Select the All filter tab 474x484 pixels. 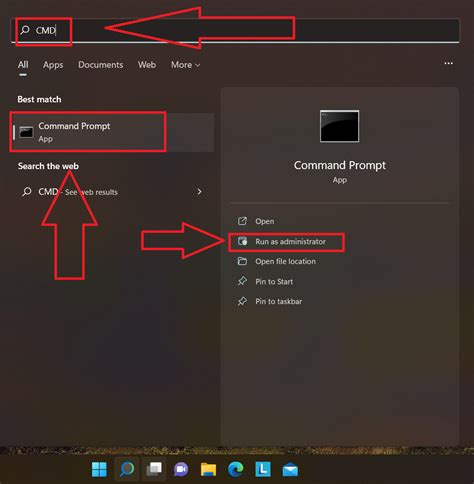[23, 65]
